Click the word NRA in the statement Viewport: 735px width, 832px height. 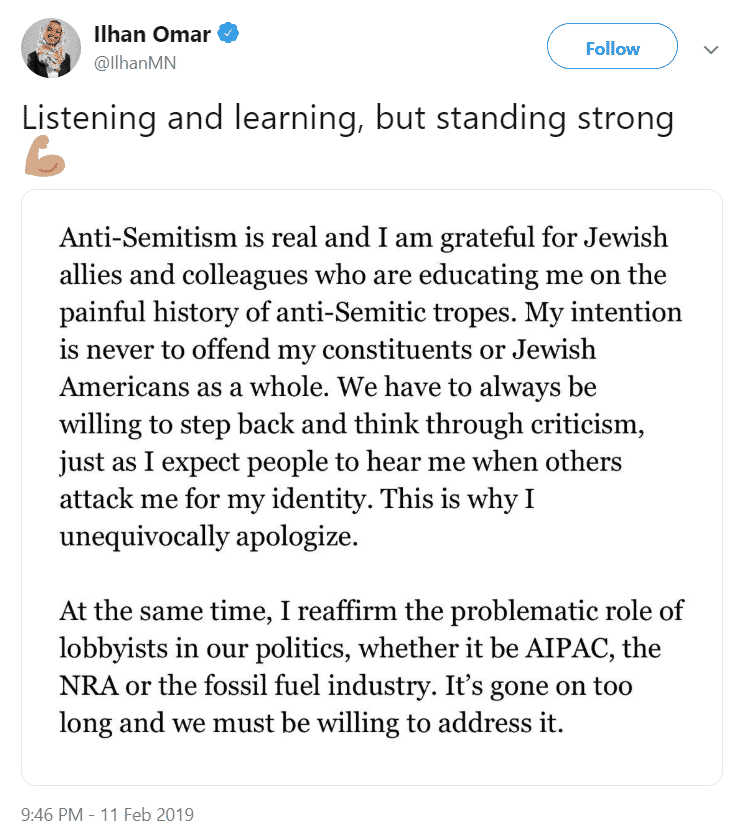point(89,686)
